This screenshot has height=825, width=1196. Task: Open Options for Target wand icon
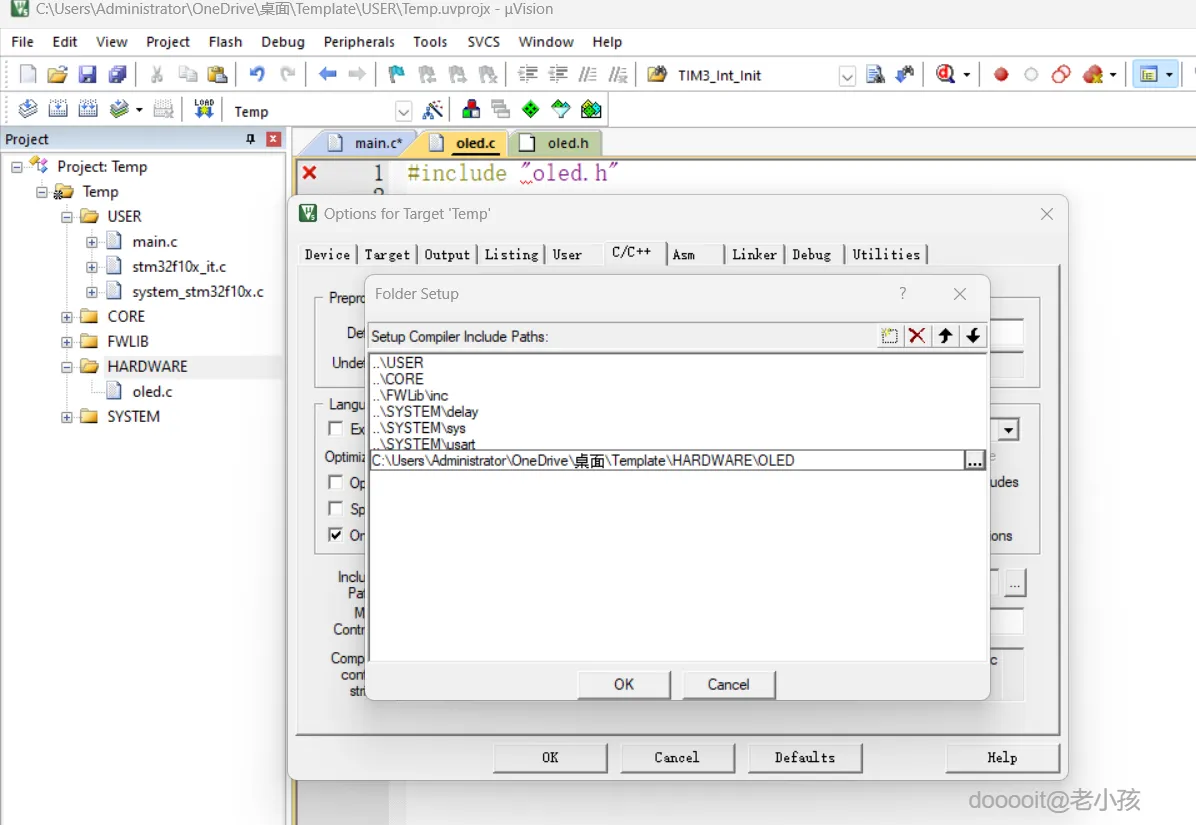pos(433,110)
